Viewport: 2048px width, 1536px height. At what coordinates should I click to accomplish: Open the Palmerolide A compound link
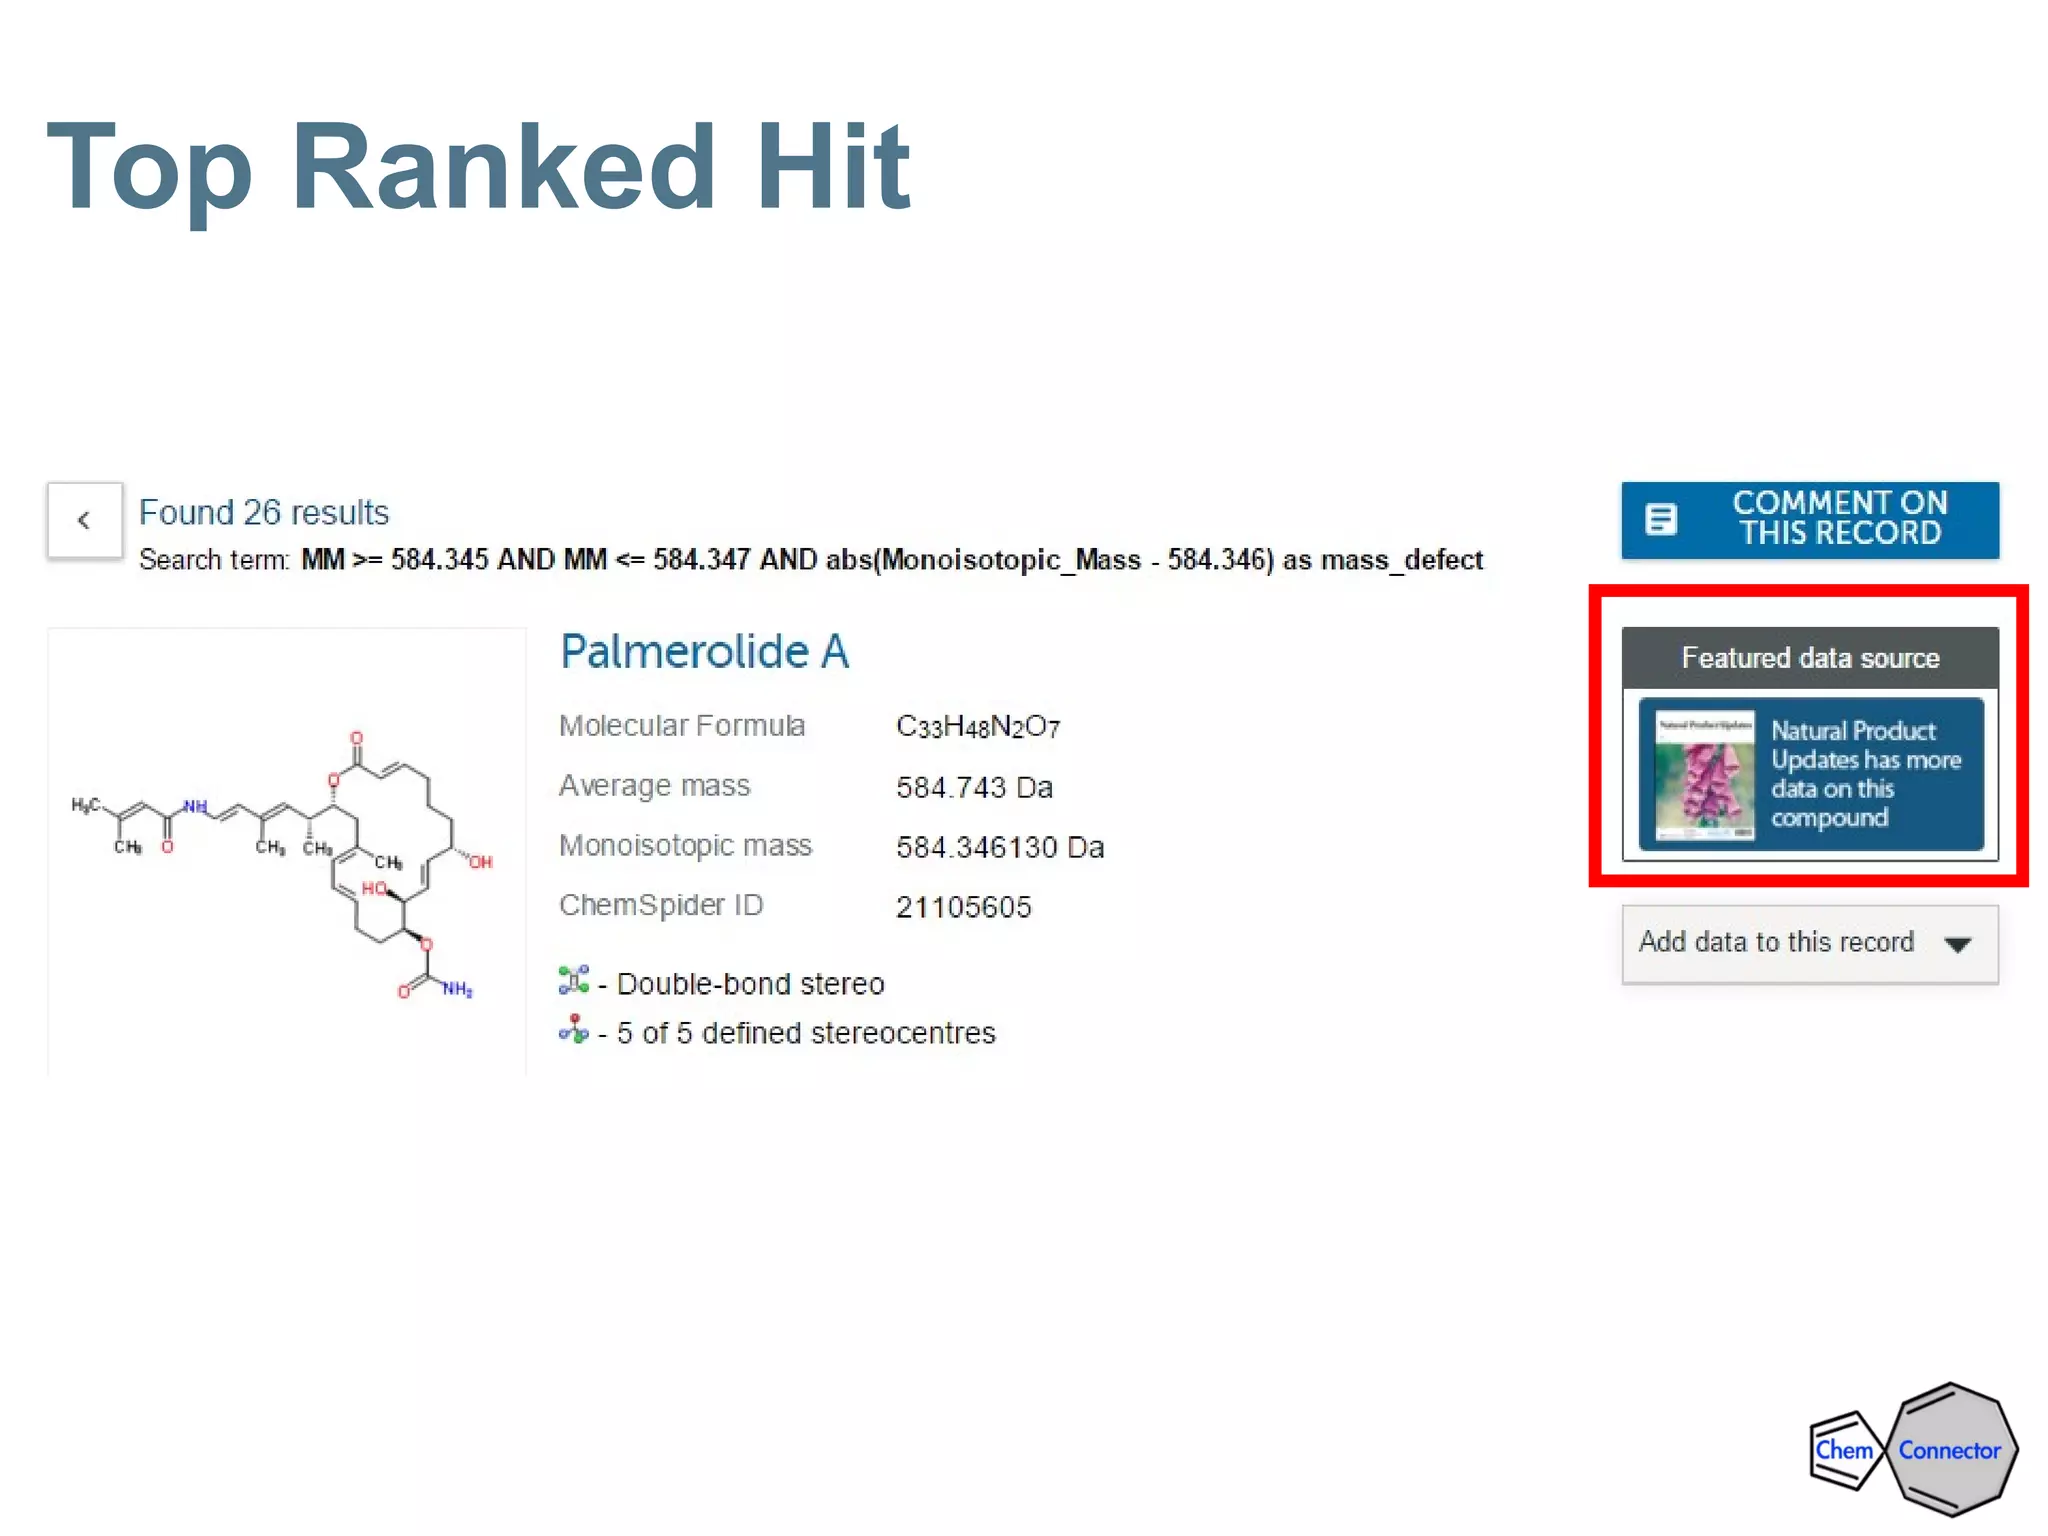coord(704,652)
